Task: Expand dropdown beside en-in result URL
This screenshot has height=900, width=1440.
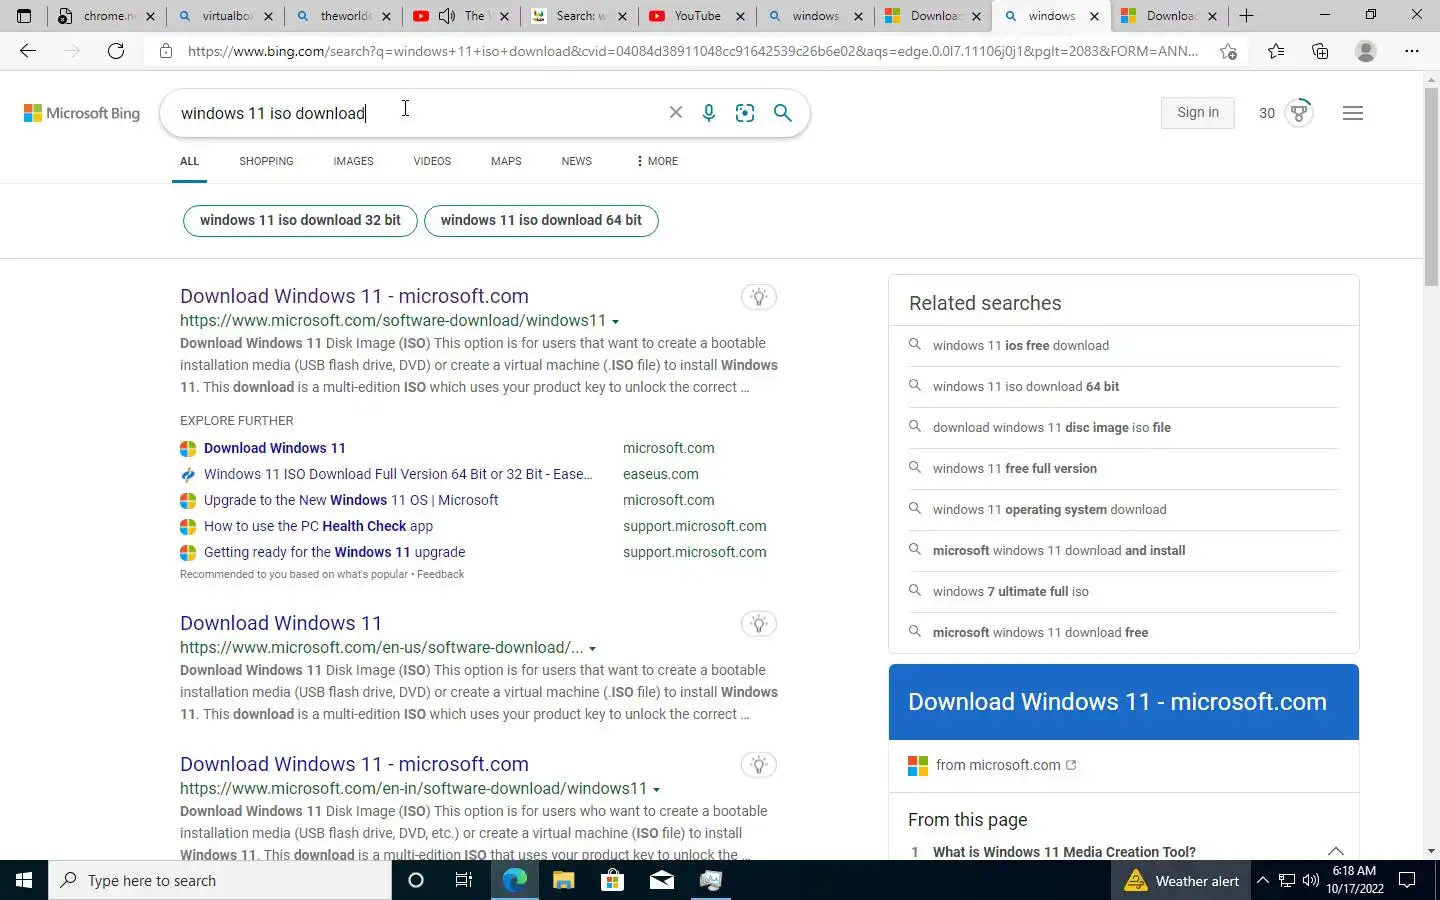Action: pyautogui.click(x=656, y=790)
